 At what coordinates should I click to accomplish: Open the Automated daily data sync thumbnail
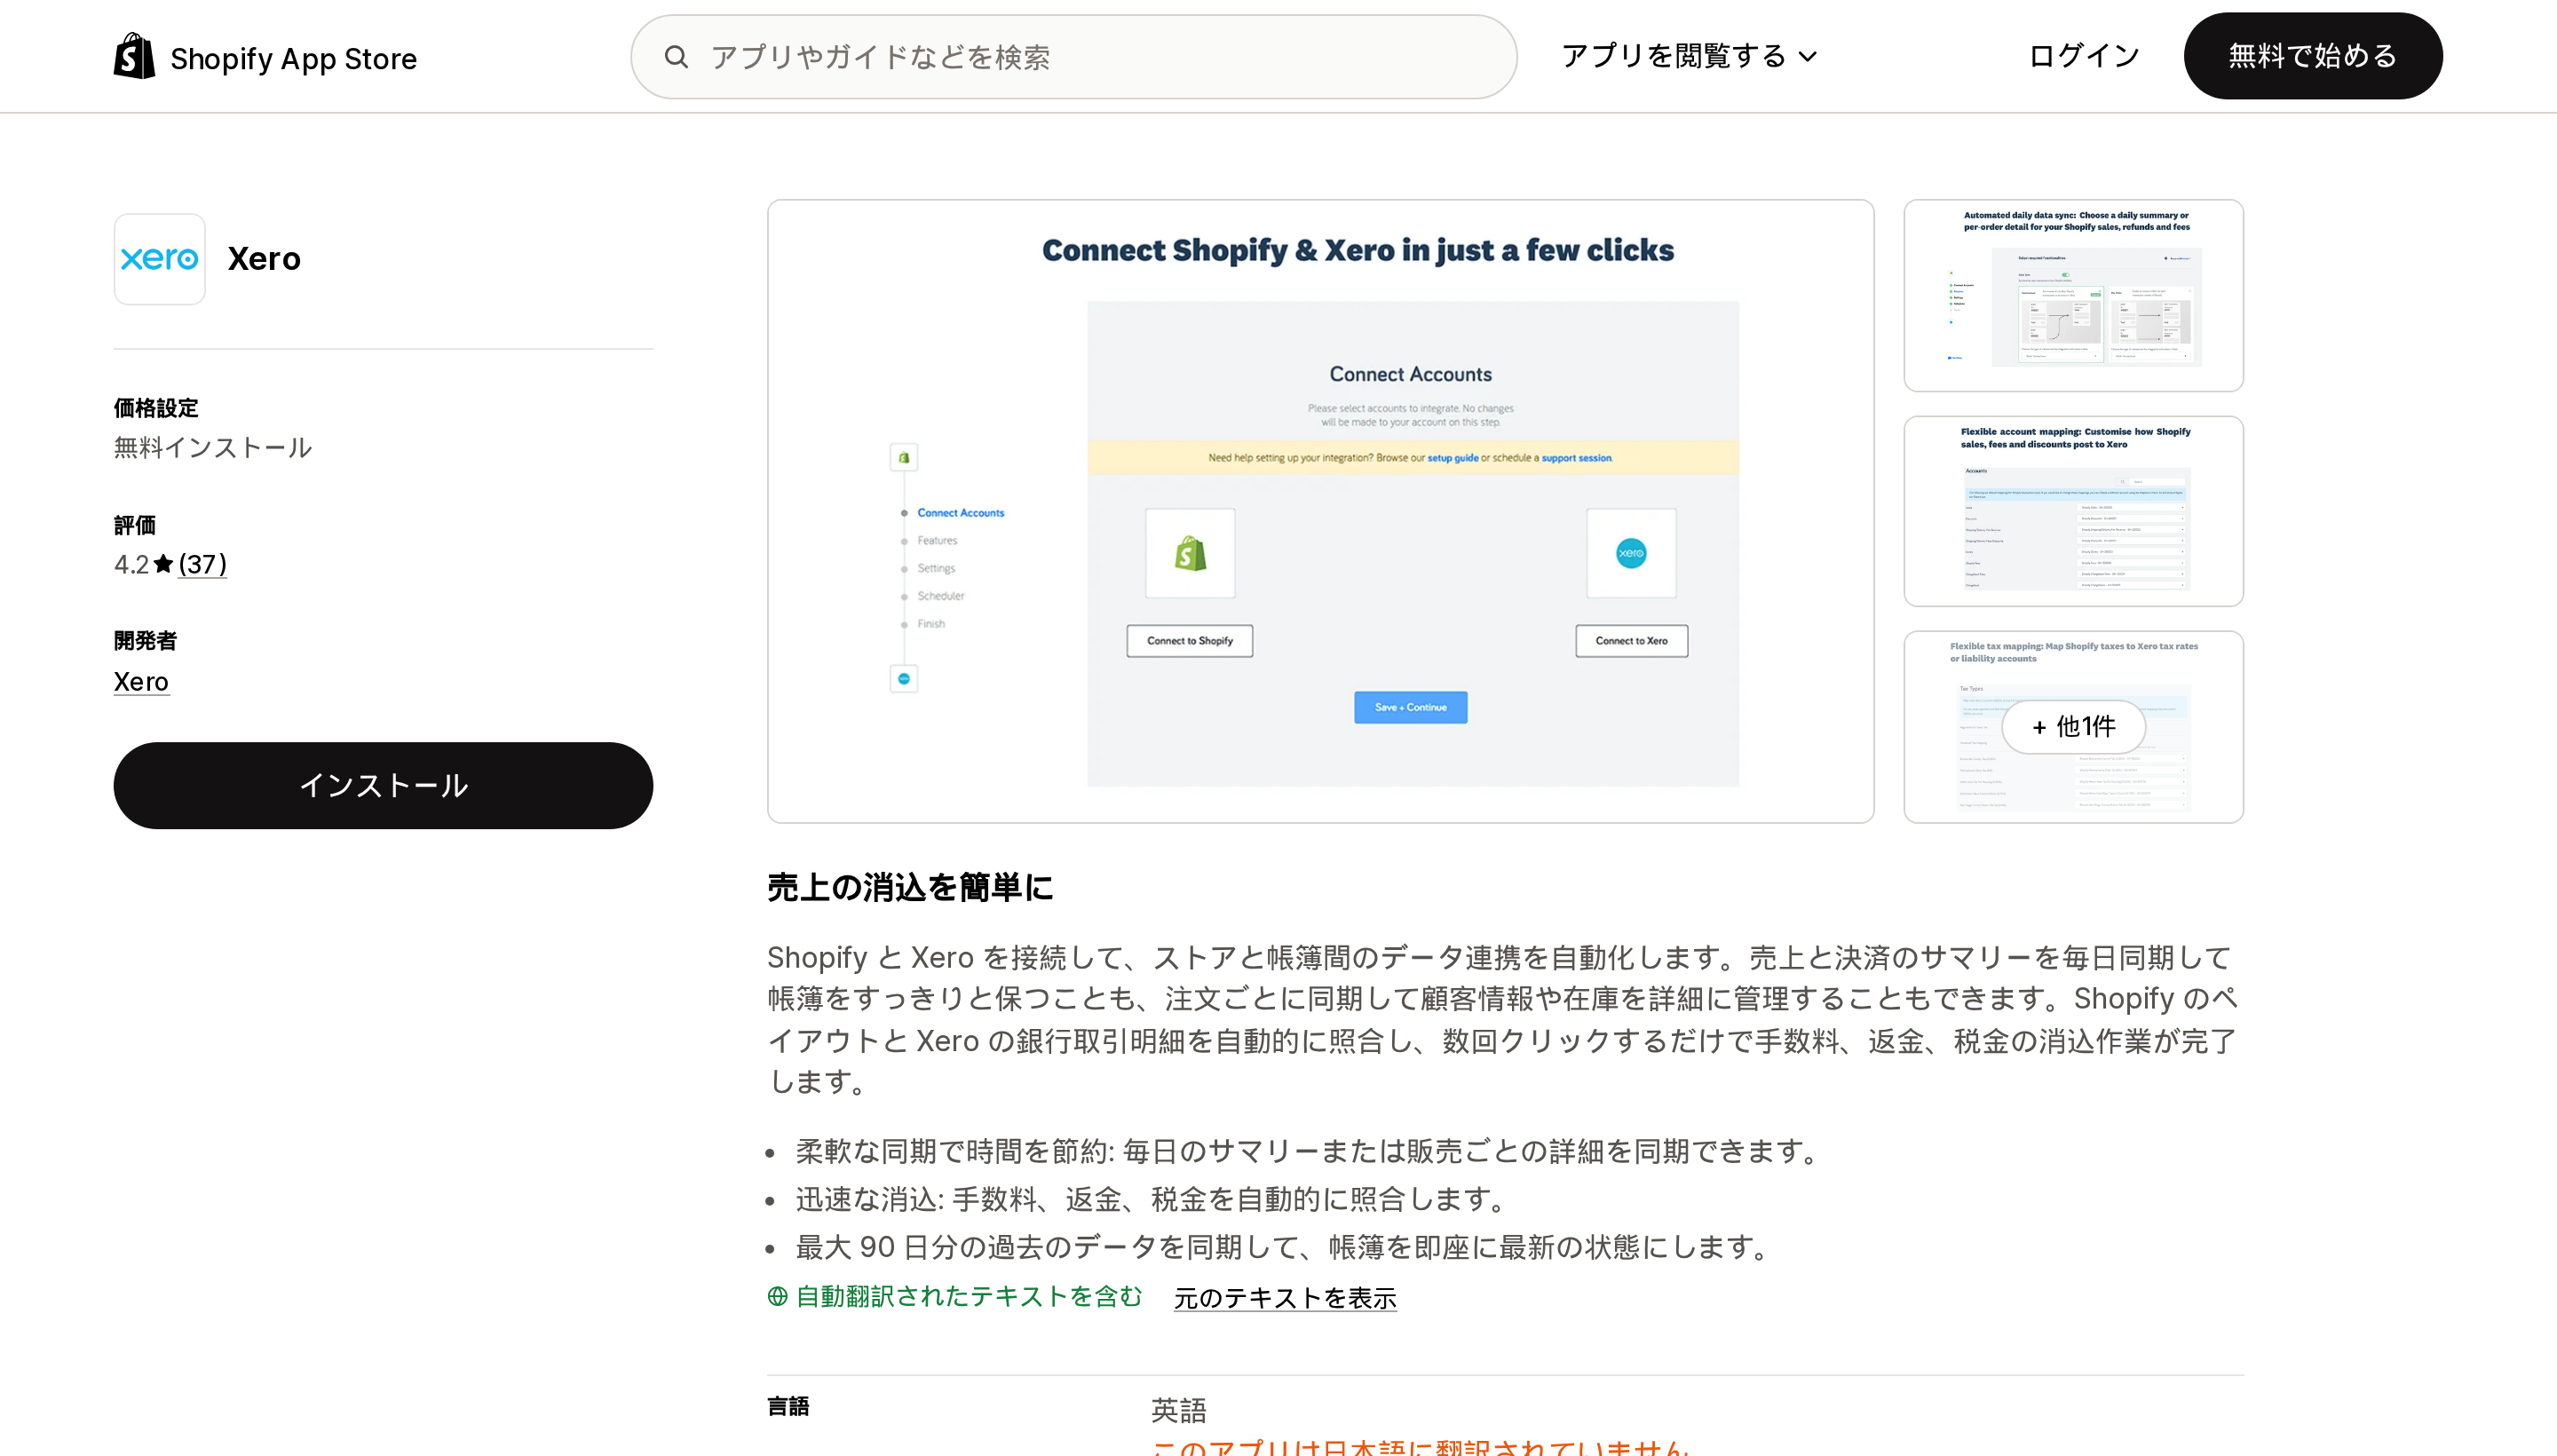[x=2073, y=295]
